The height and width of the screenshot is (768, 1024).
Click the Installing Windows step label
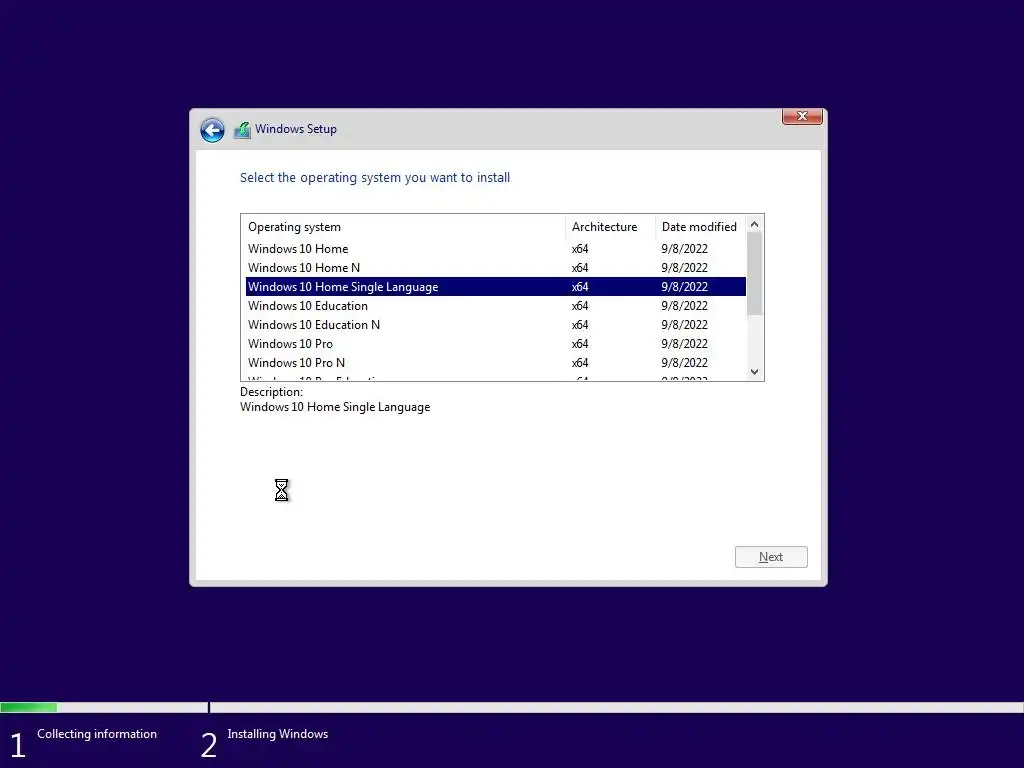pos(278,734)
